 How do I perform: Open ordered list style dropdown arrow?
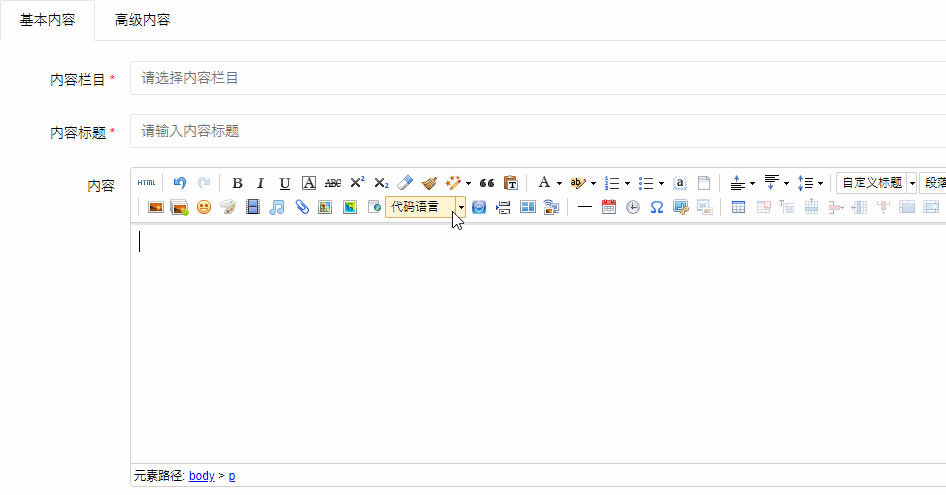coord(627,183)
